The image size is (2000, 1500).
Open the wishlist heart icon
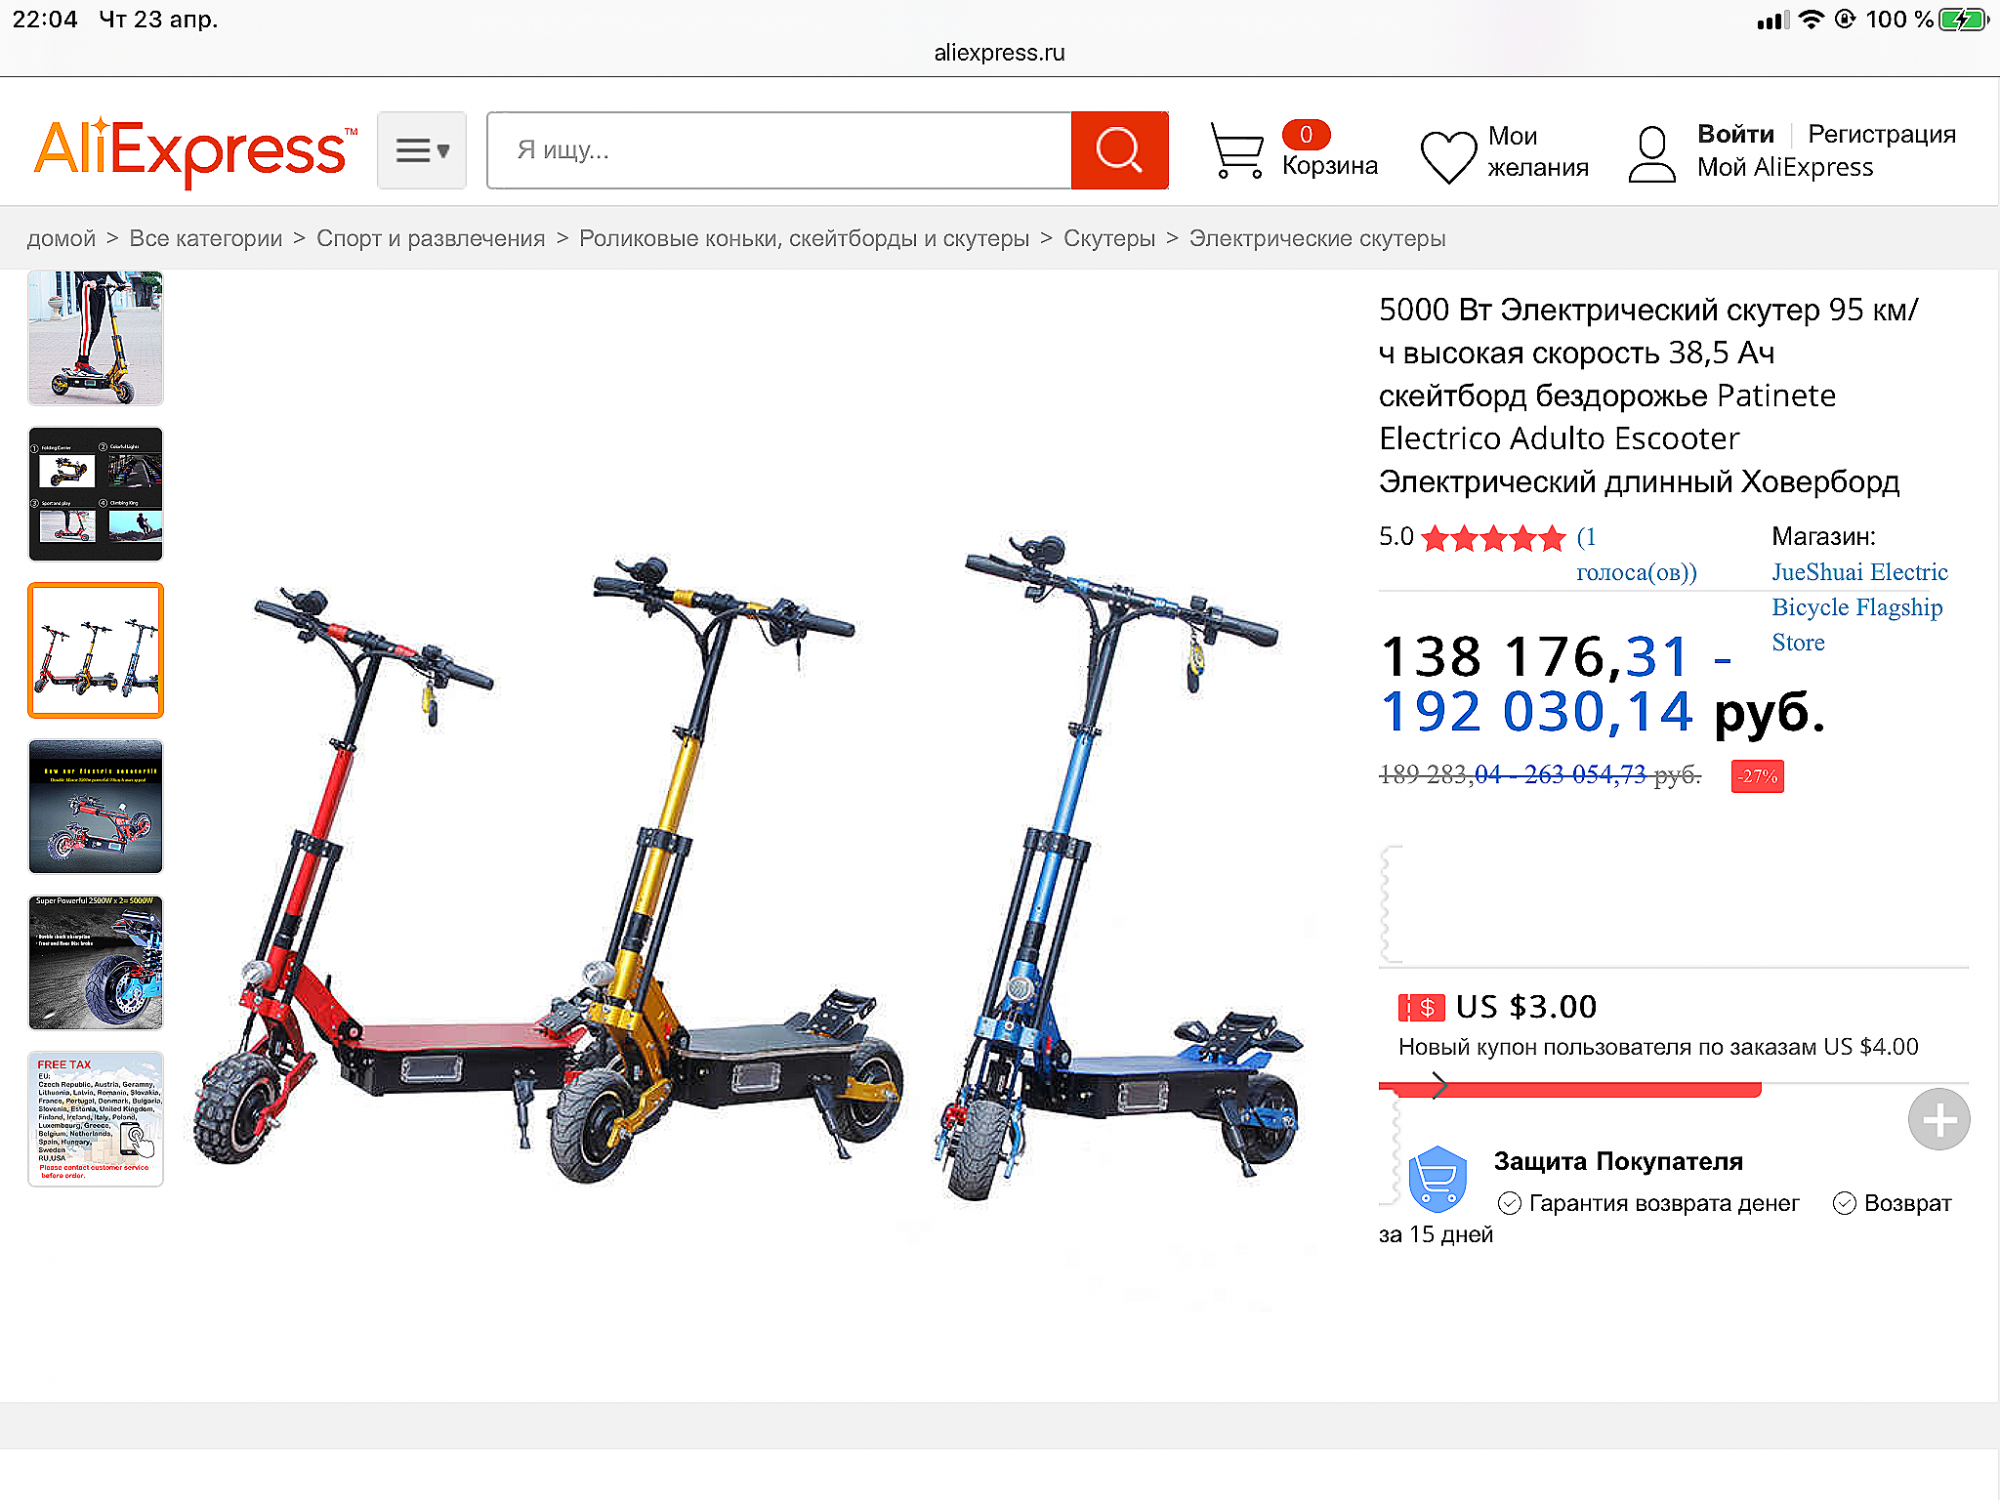[1448, 157]
